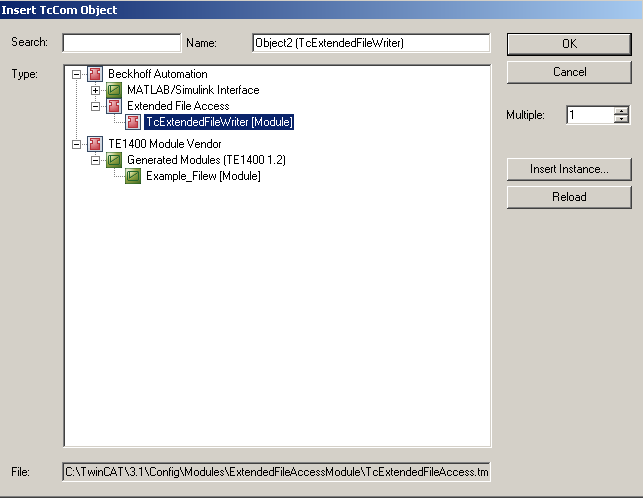Screen dimensions: 643x498
Task: Click the red TE1400 Module Vendor icon
Action: click(x=95, y=144)
